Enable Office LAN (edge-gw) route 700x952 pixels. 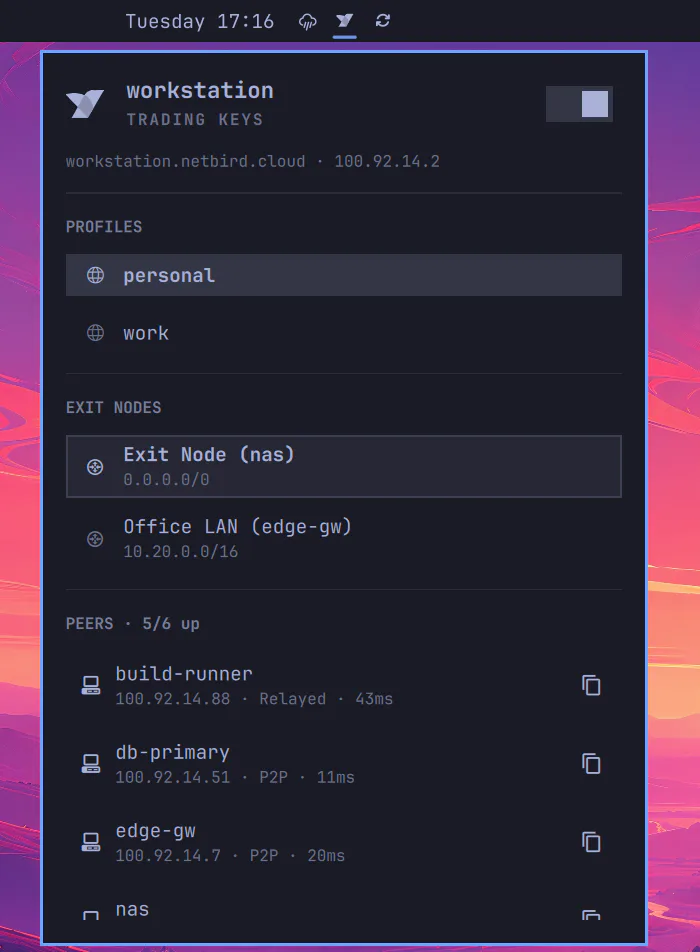(344, 539)
